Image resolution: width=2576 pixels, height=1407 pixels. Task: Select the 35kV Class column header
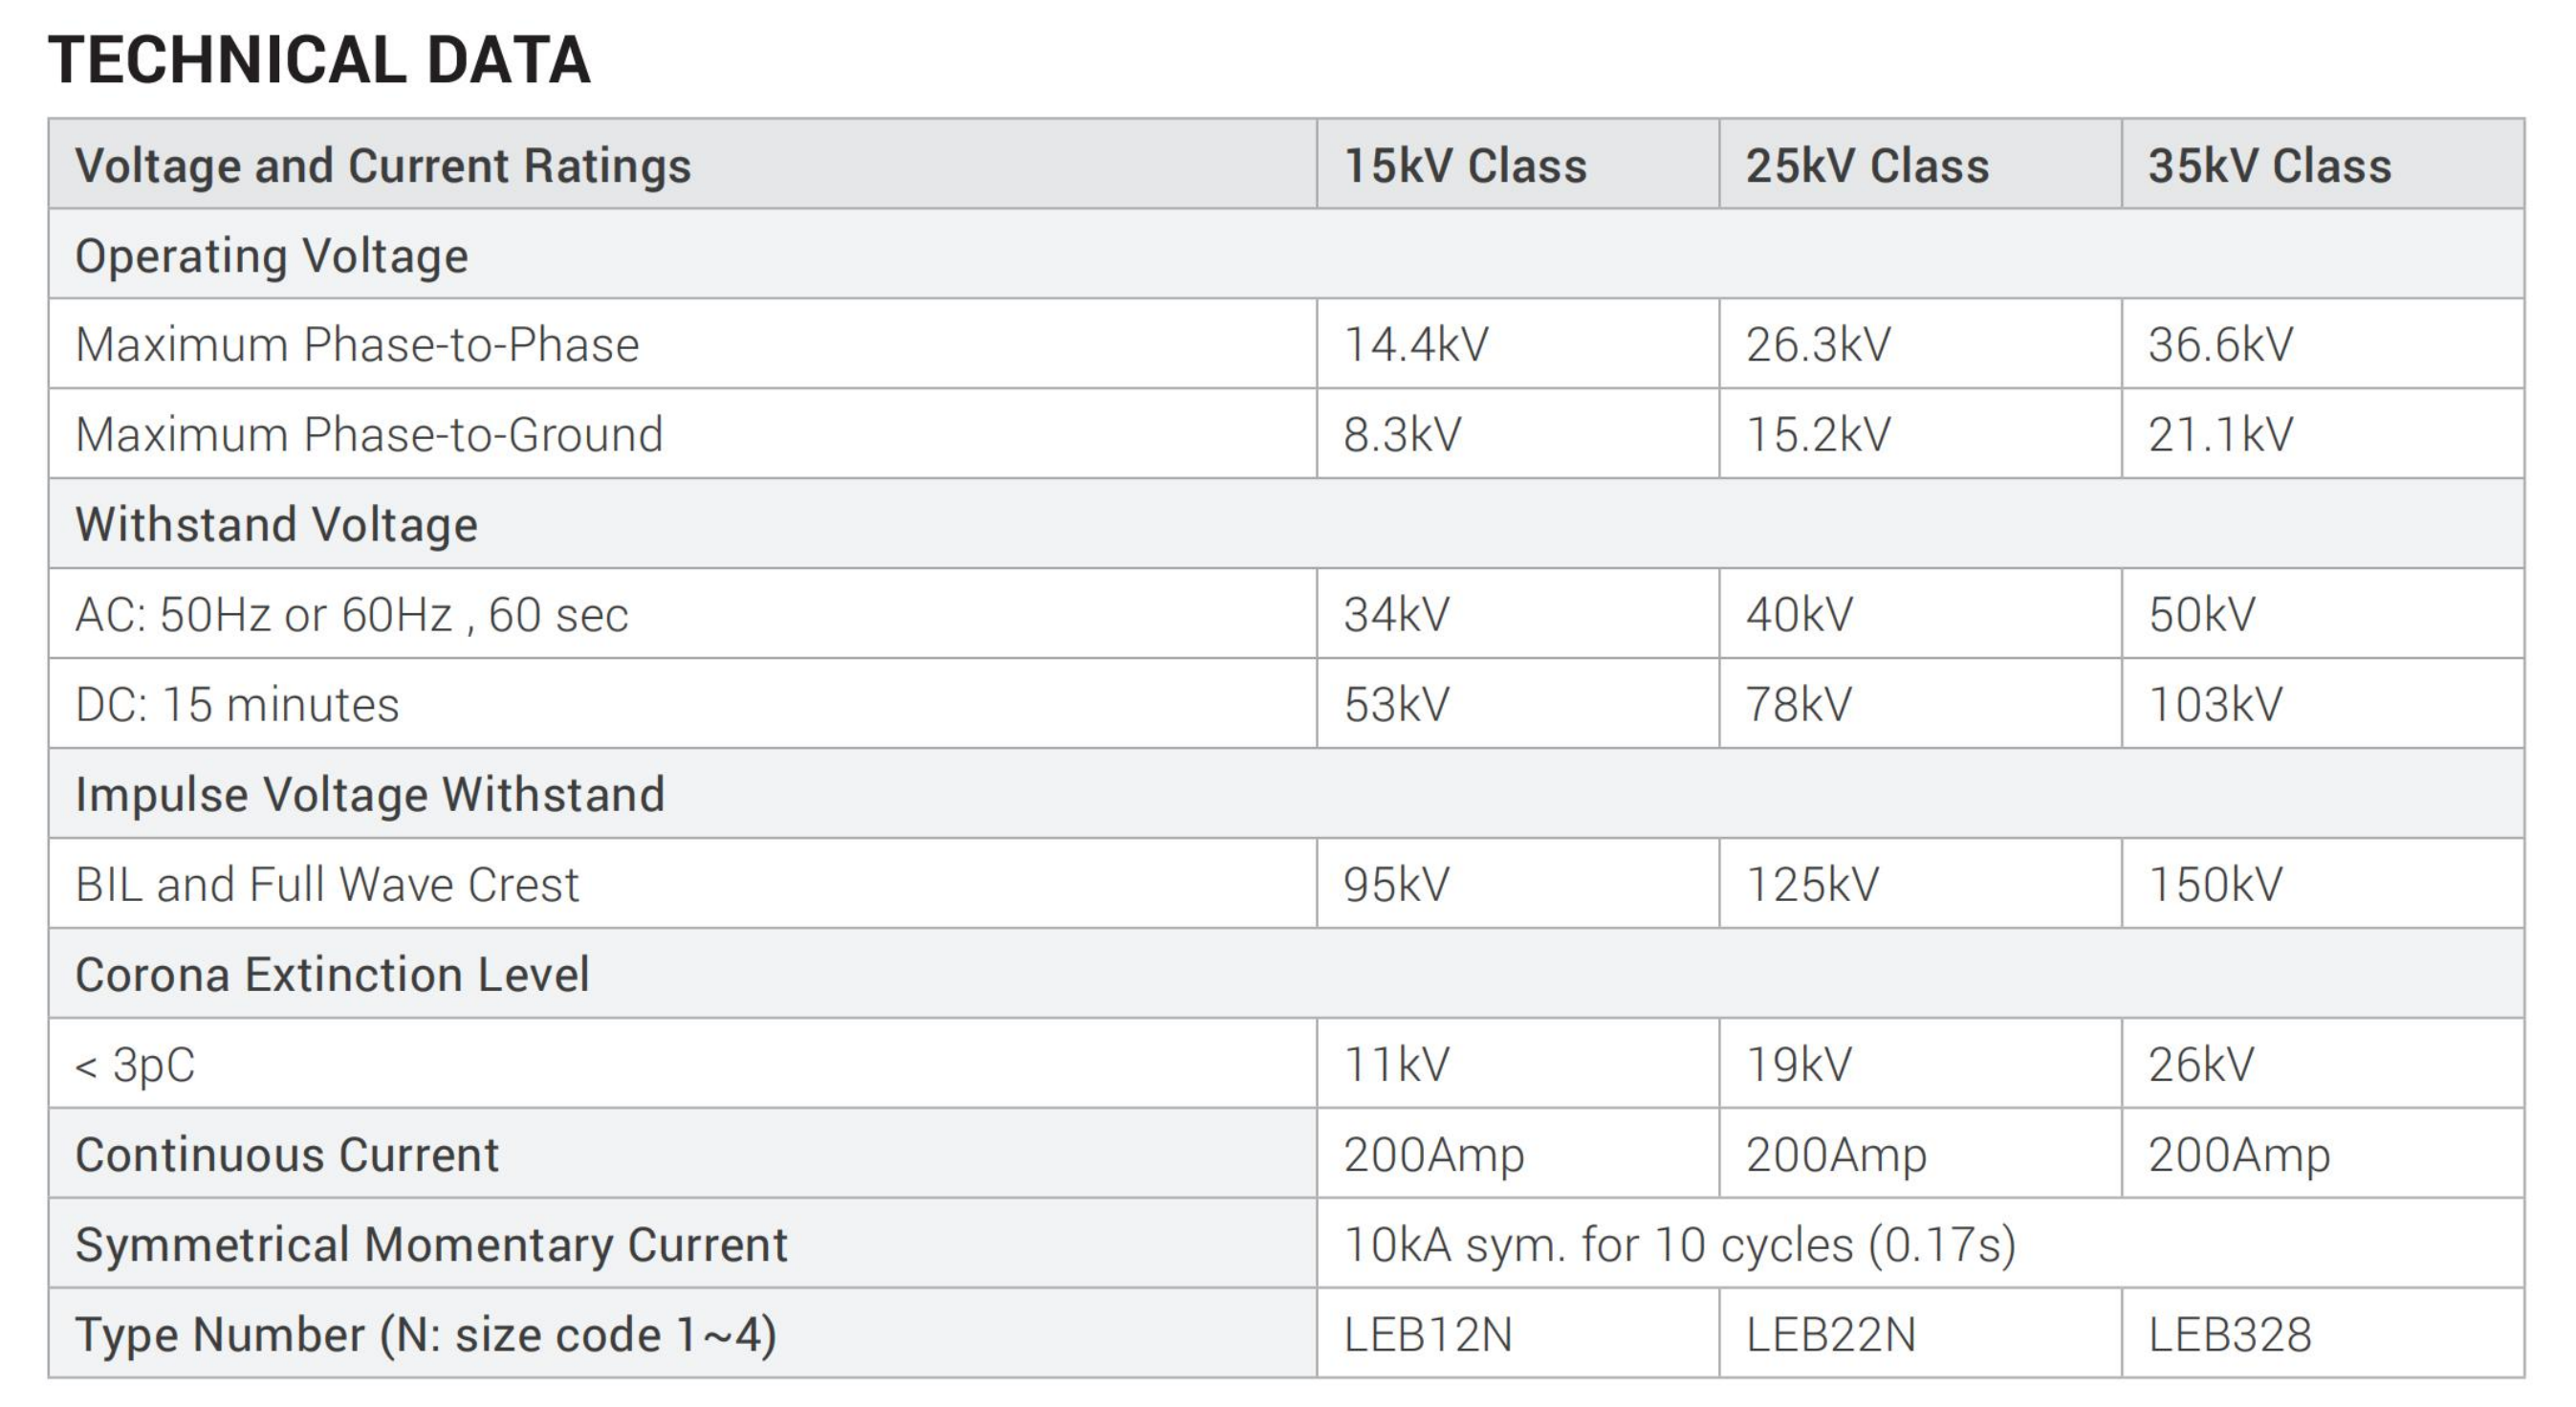click(x=2270, y=166)
